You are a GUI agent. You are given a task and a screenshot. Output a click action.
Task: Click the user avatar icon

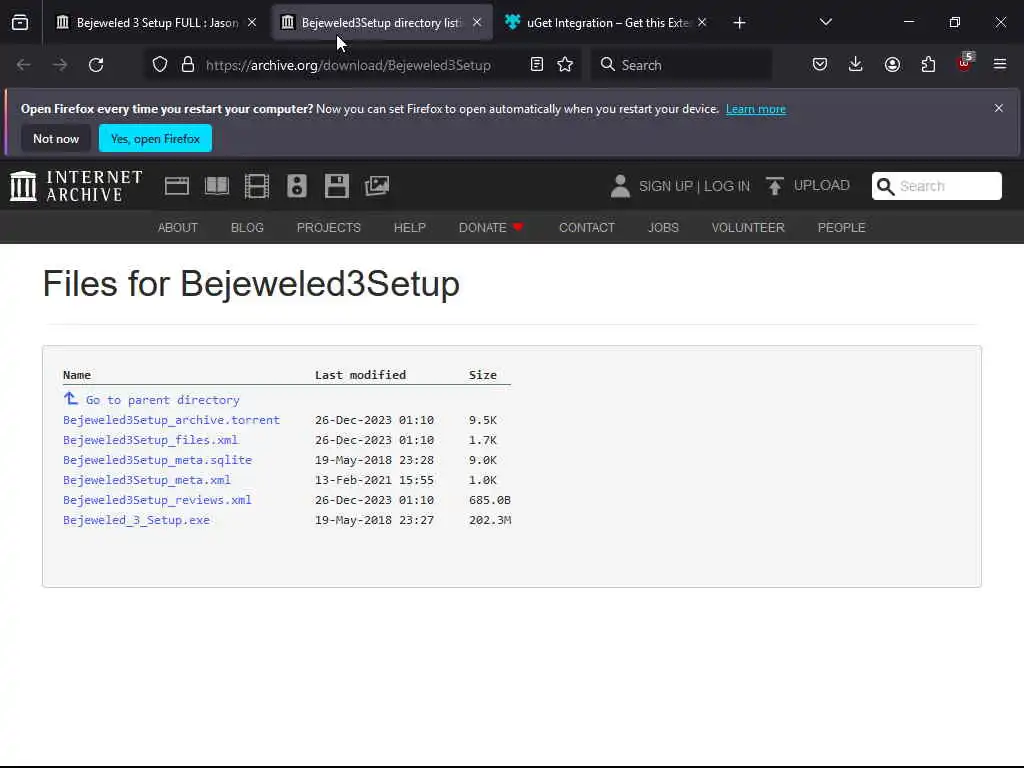(x=620, y=186)
